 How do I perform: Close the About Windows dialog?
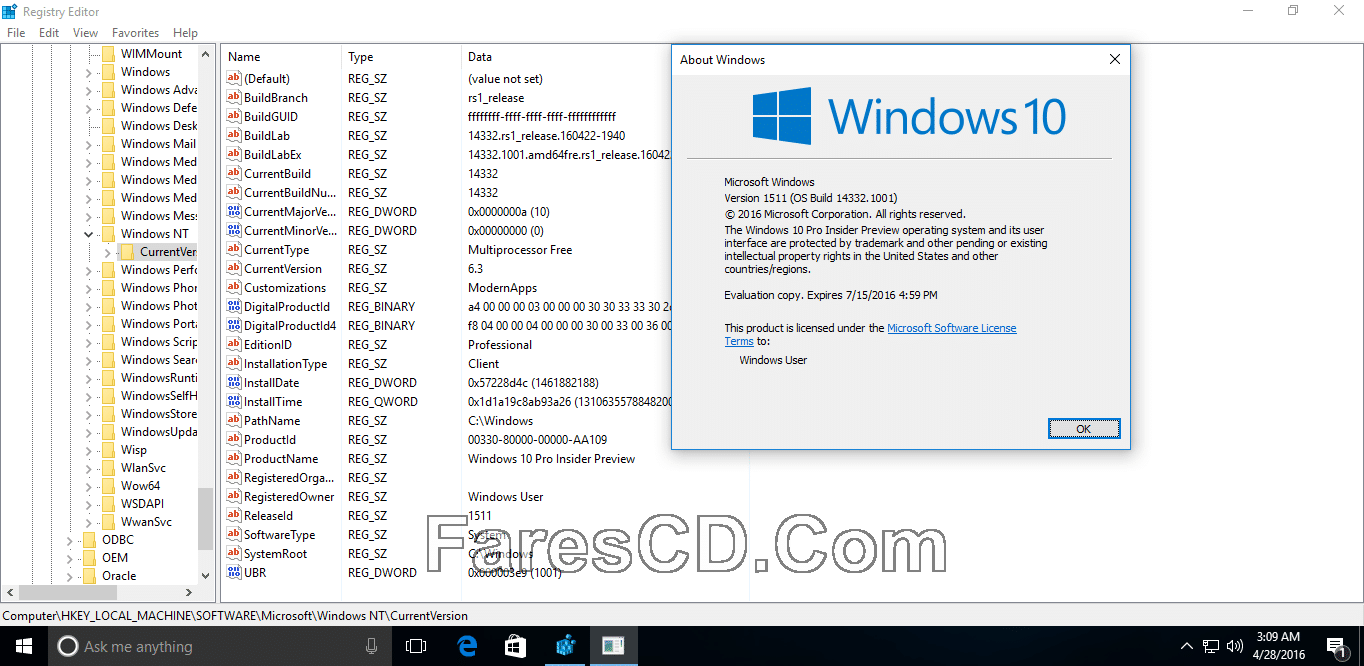(x=1114, y=60)
